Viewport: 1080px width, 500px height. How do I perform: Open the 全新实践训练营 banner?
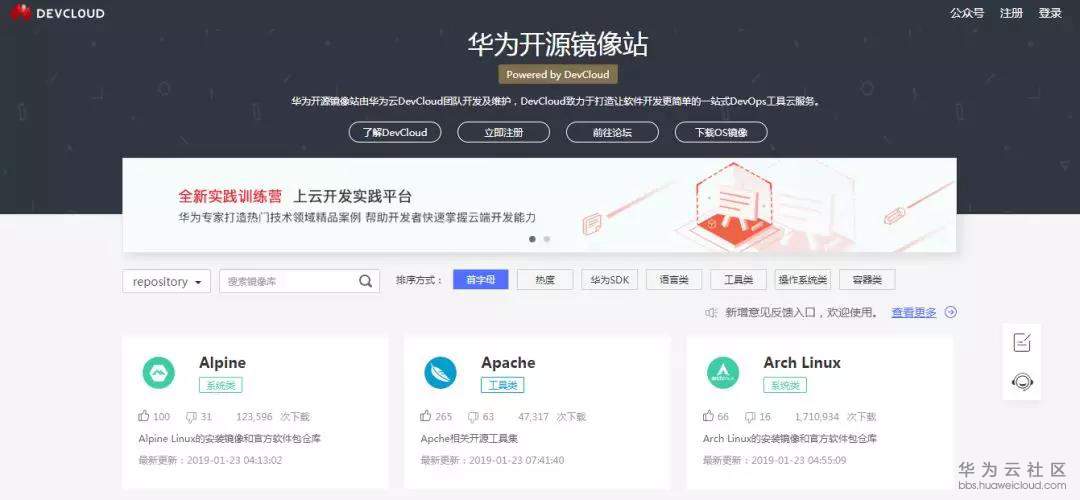539,205
